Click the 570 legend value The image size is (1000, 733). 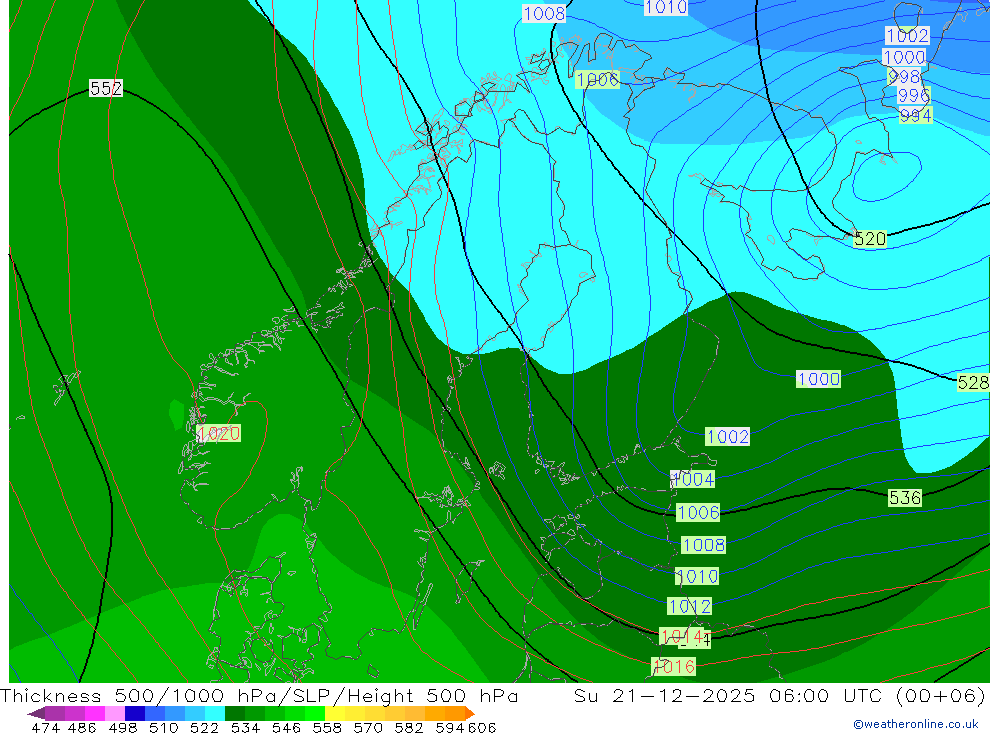(368, 727)
